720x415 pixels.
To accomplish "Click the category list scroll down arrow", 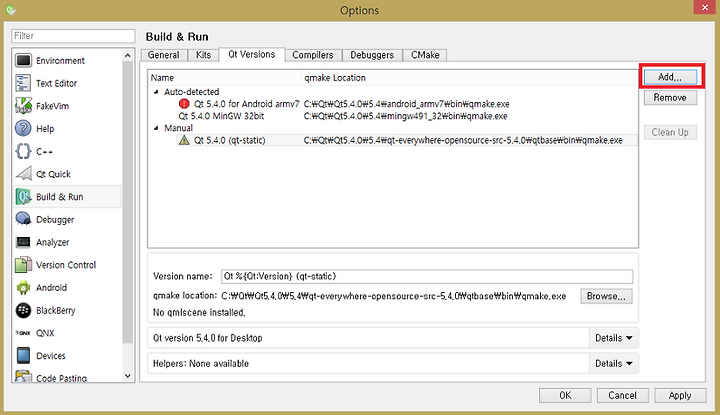I will (x=128, y=376).
